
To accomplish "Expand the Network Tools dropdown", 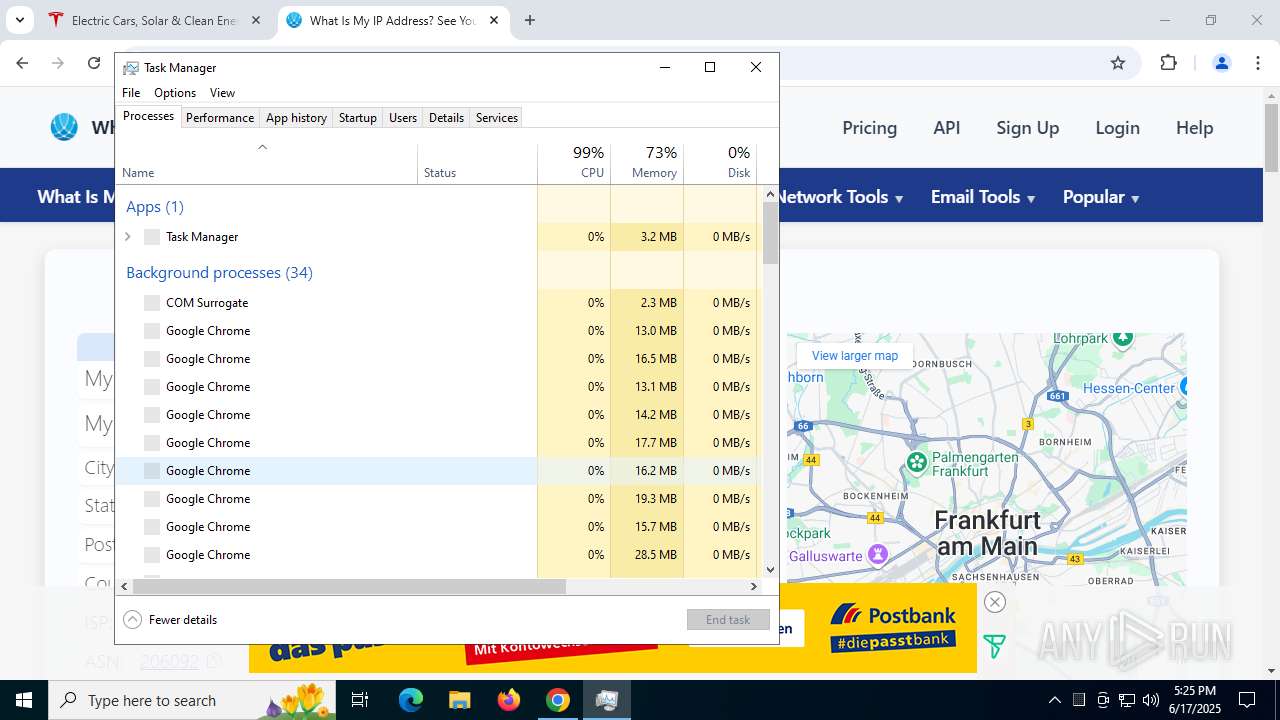I will (840, 197).
